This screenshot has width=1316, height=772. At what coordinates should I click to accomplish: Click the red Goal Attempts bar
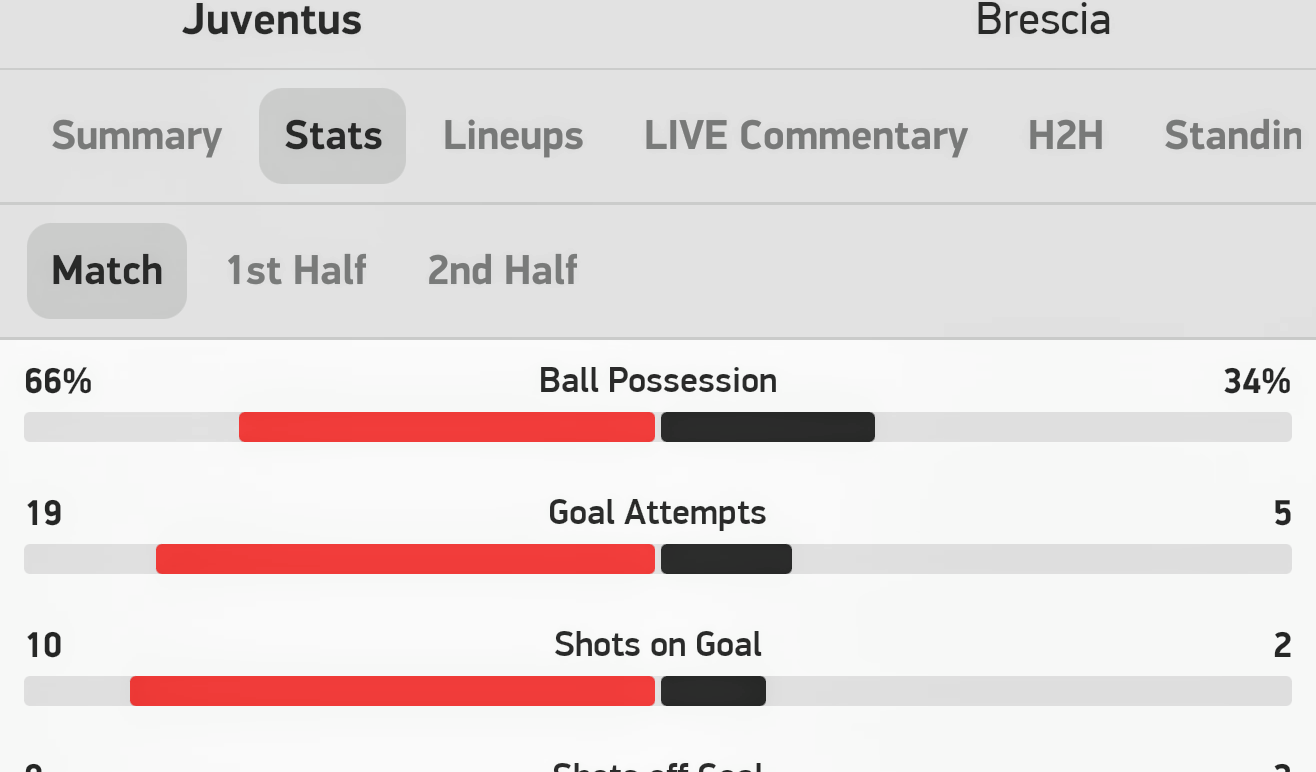(405, 559)
